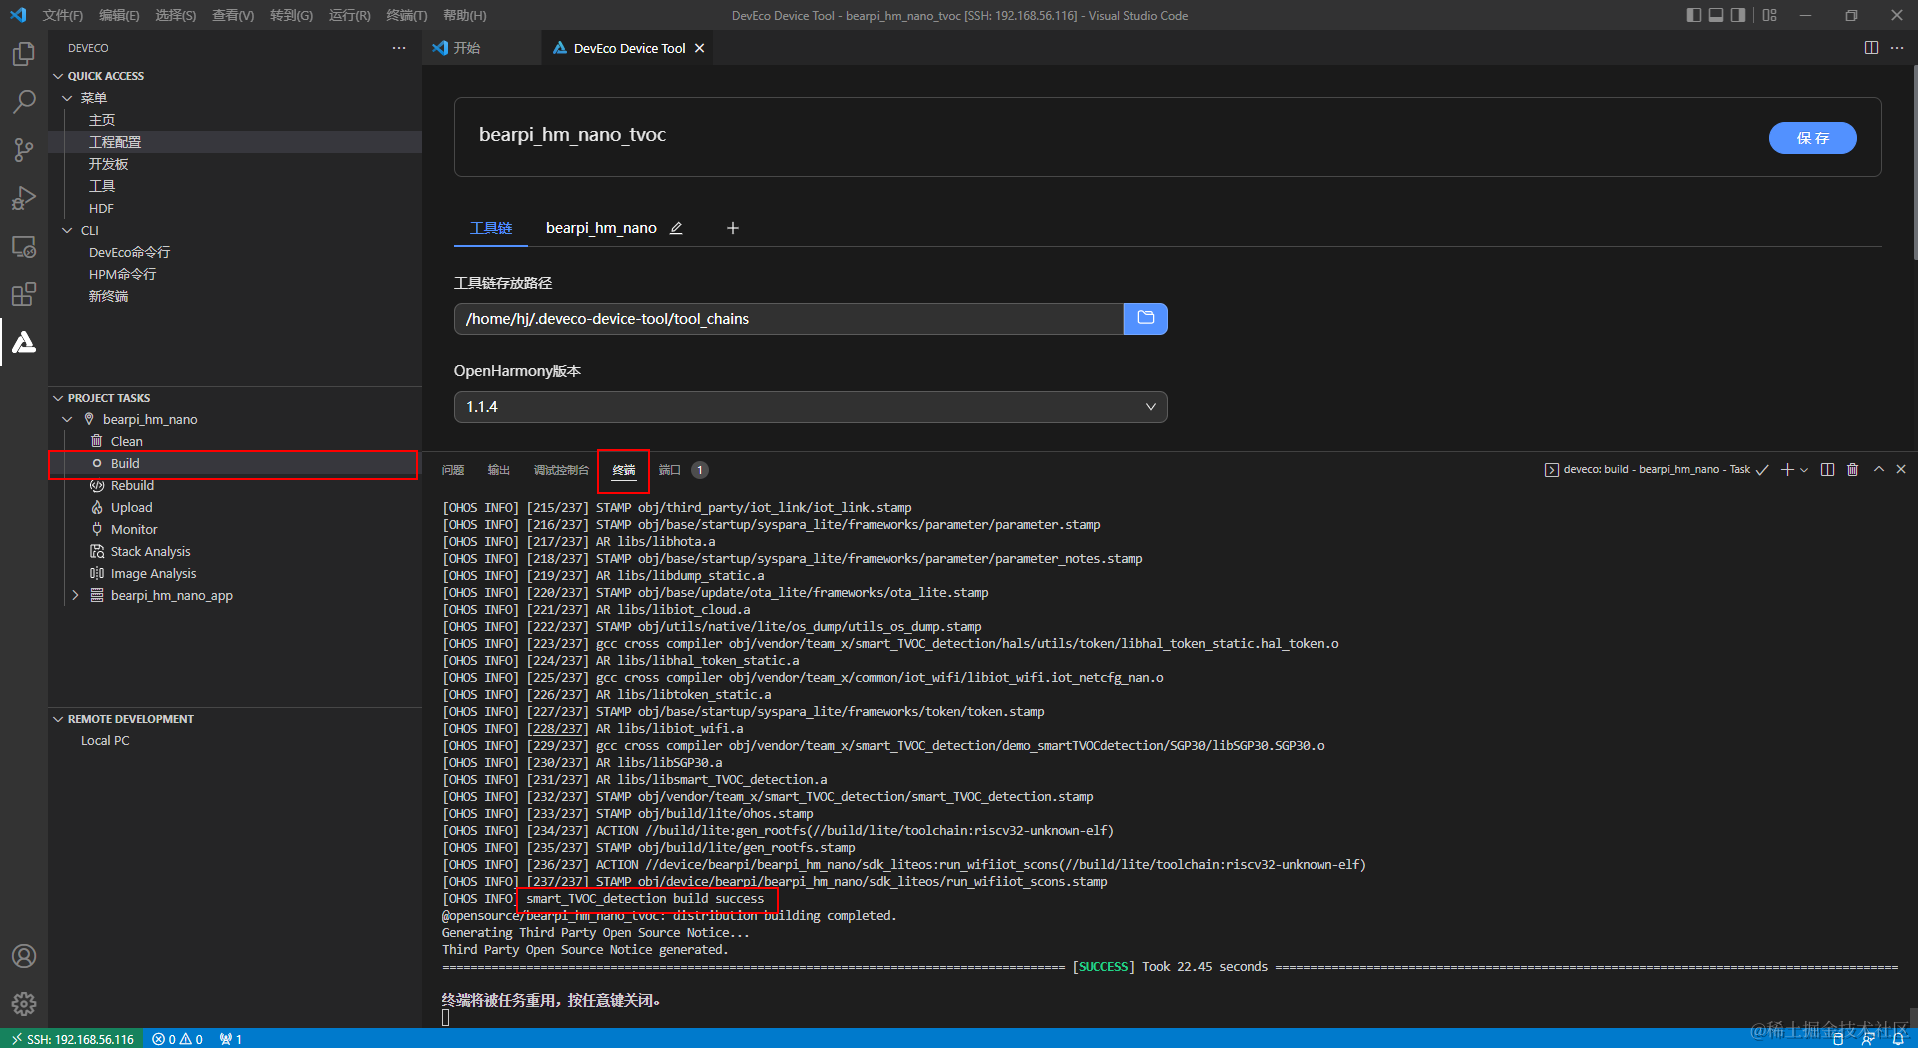
Task: Open the Source Control view
Action: [x=24, y=149]
